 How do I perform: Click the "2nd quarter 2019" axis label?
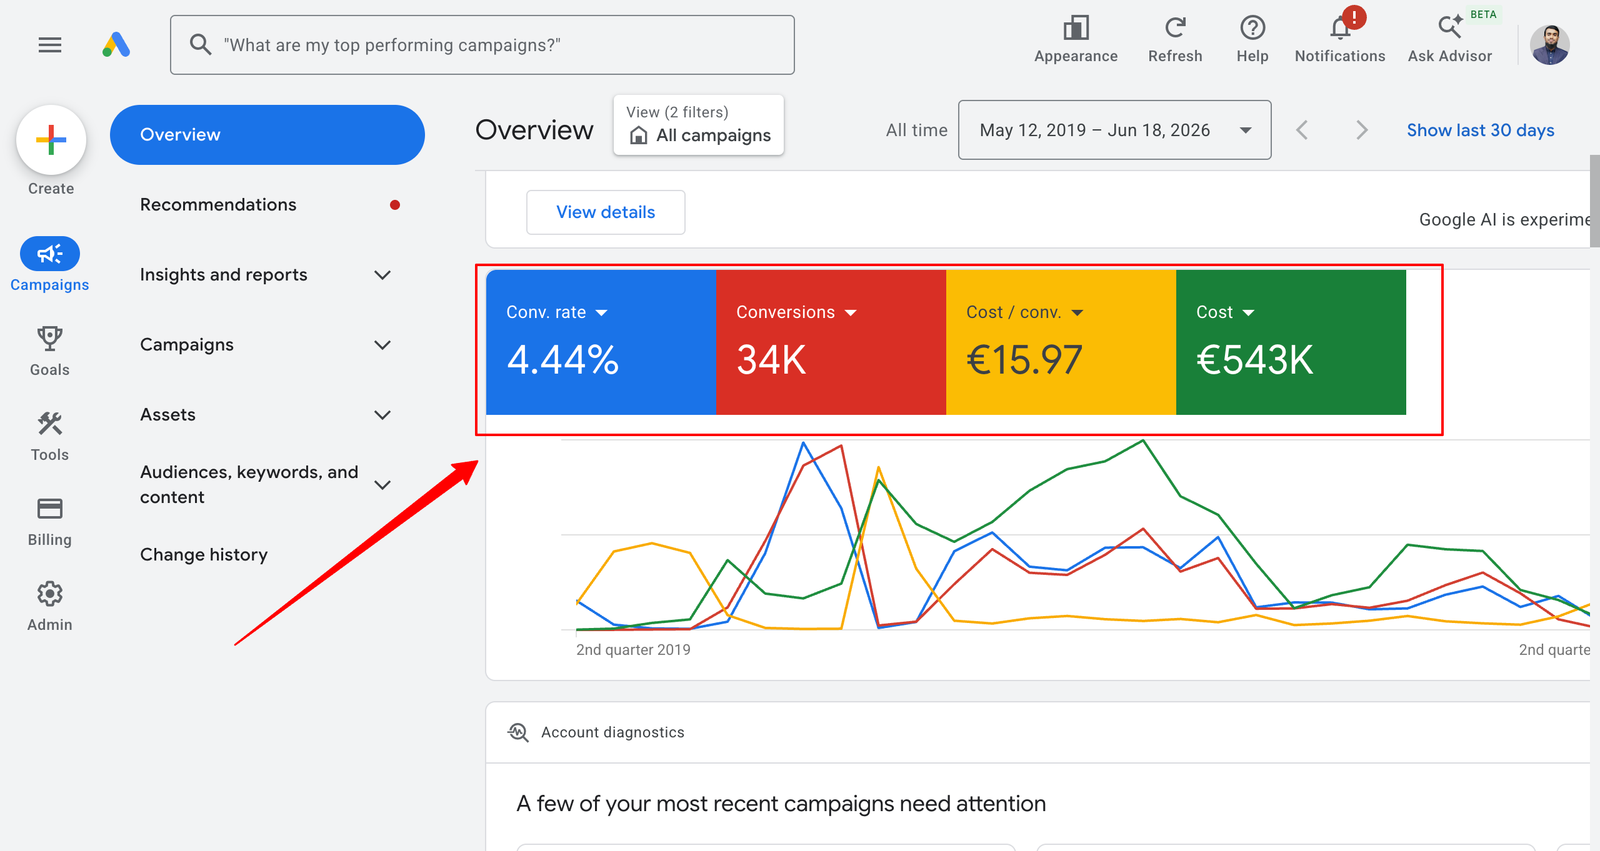pos(633,650)
